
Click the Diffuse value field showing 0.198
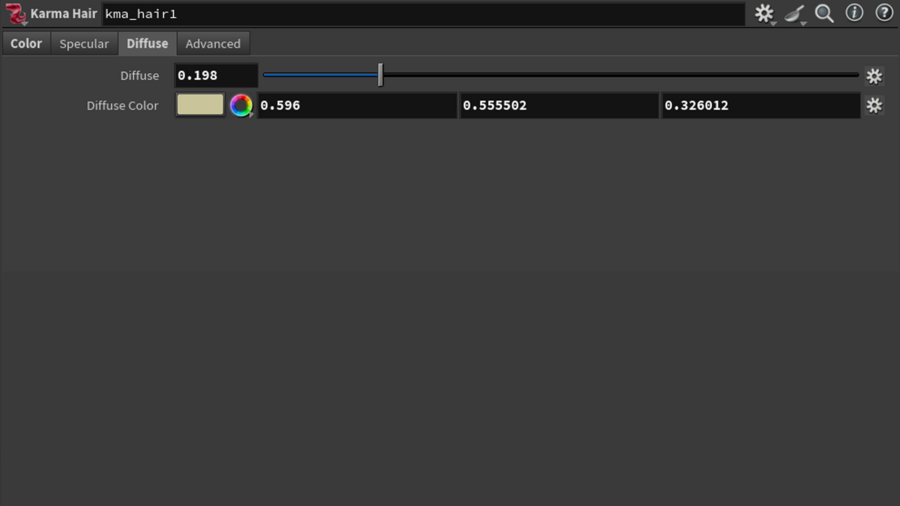coord(216,75)
